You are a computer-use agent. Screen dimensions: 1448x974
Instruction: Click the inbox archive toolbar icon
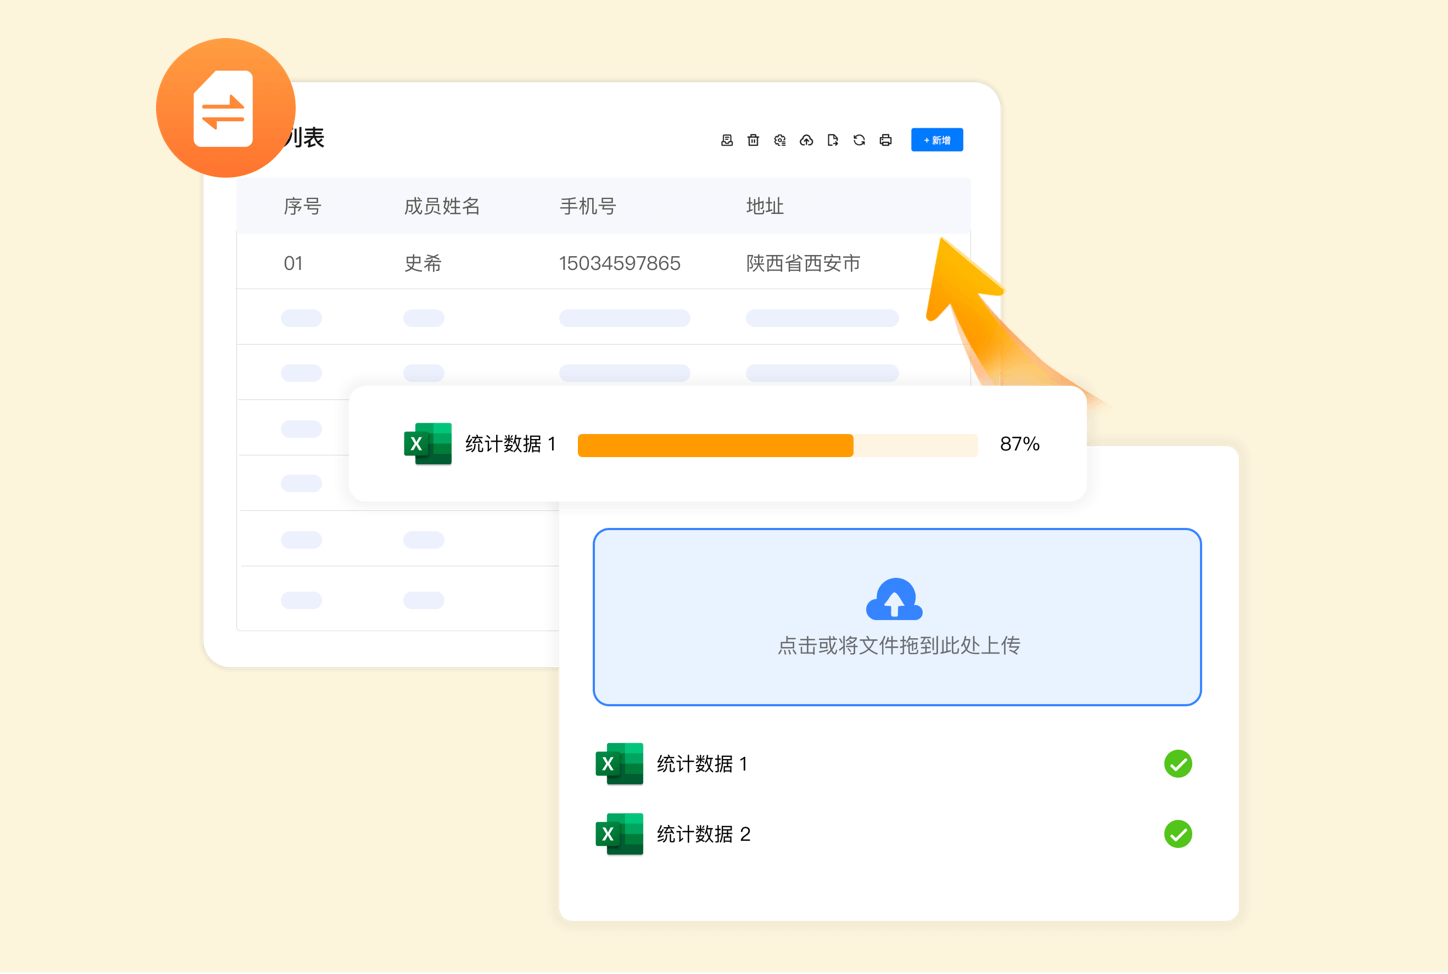(x=727, y=140)
